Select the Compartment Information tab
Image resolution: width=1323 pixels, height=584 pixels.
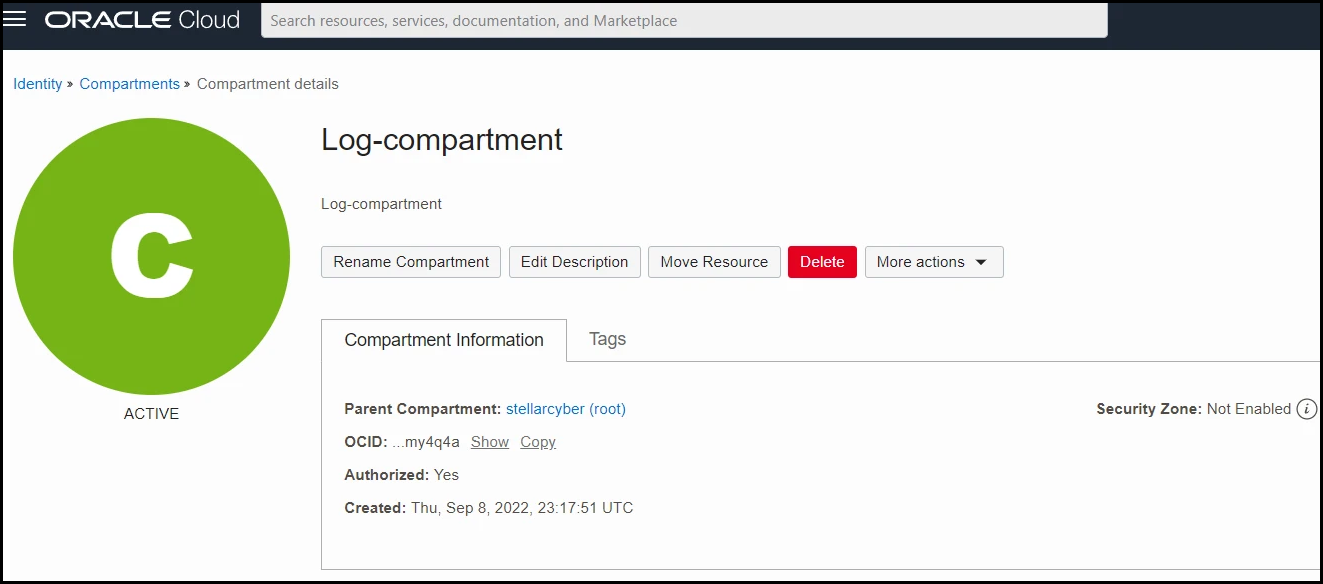point(444,340)
